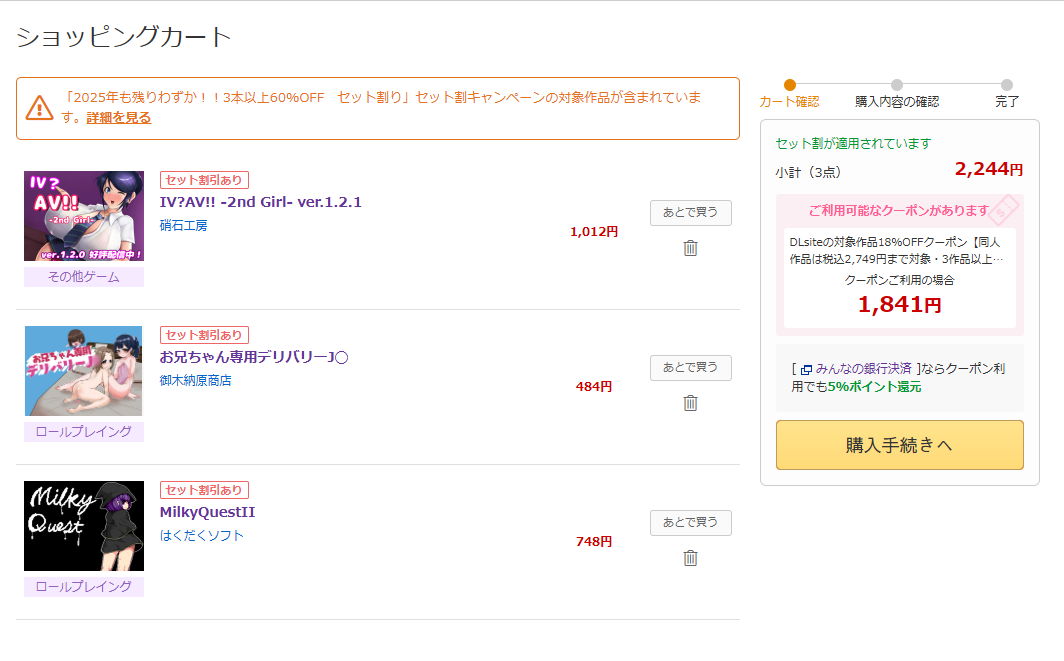Viewport: 1064px width, 661px height.
Task: Click external link icon beside みんなの銀行決済
Action: tap(806, 369)
